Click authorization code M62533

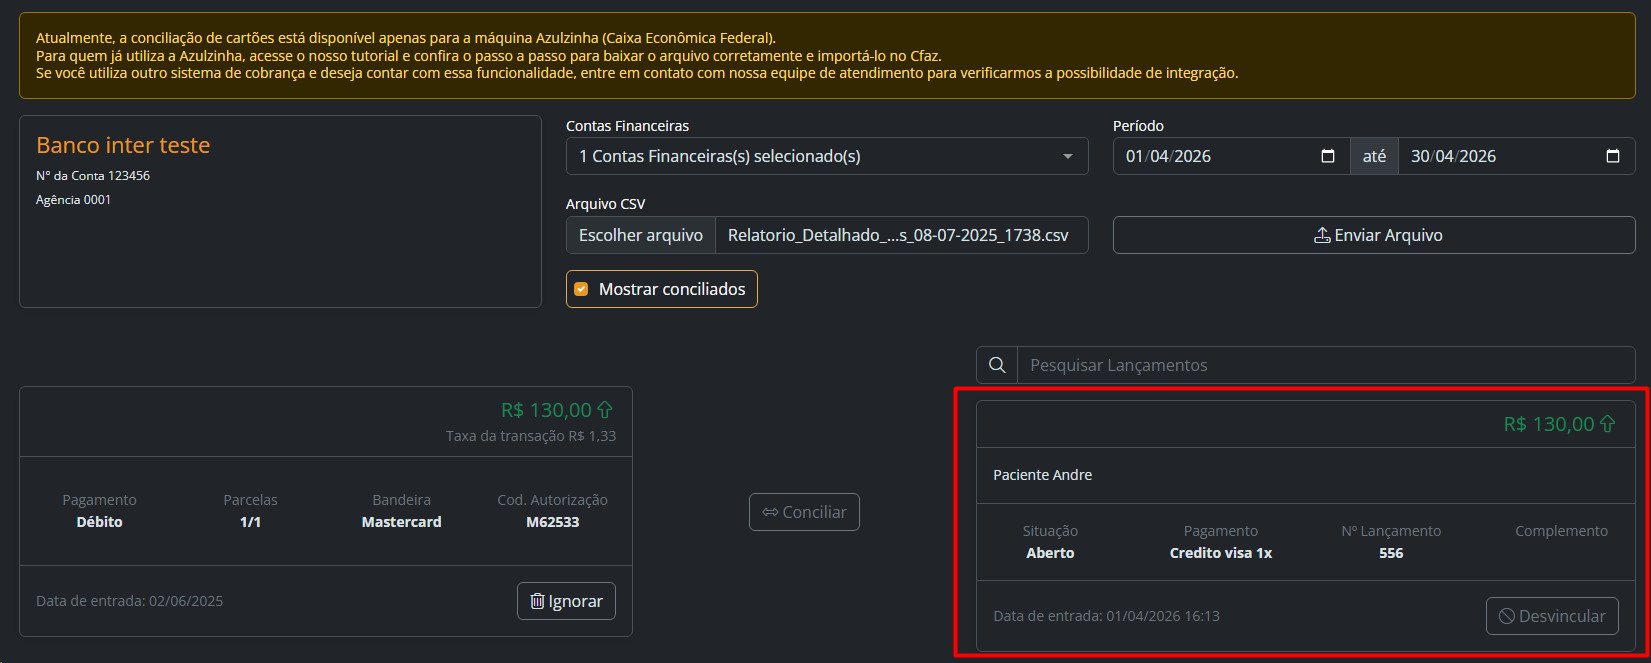(x=552, y=522)
